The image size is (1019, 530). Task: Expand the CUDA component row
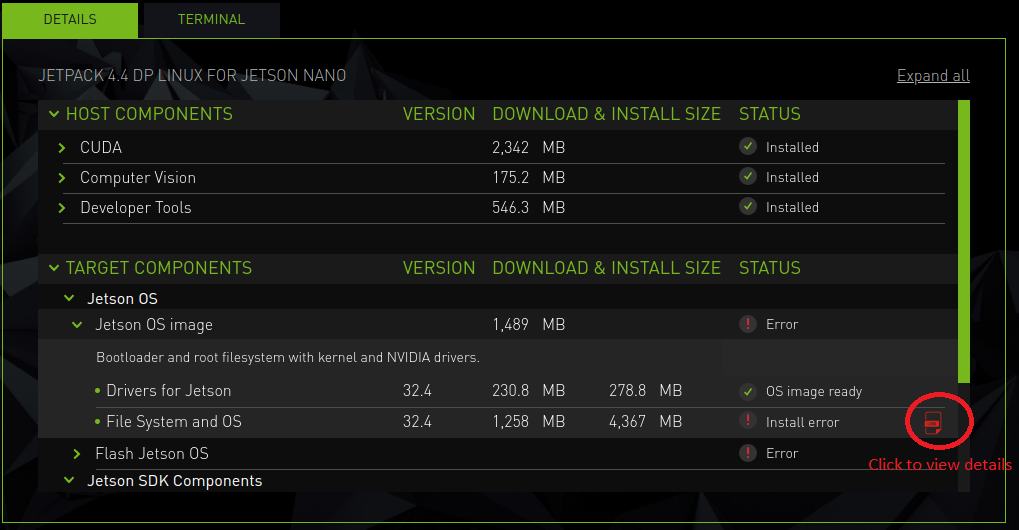click(62, 148)
